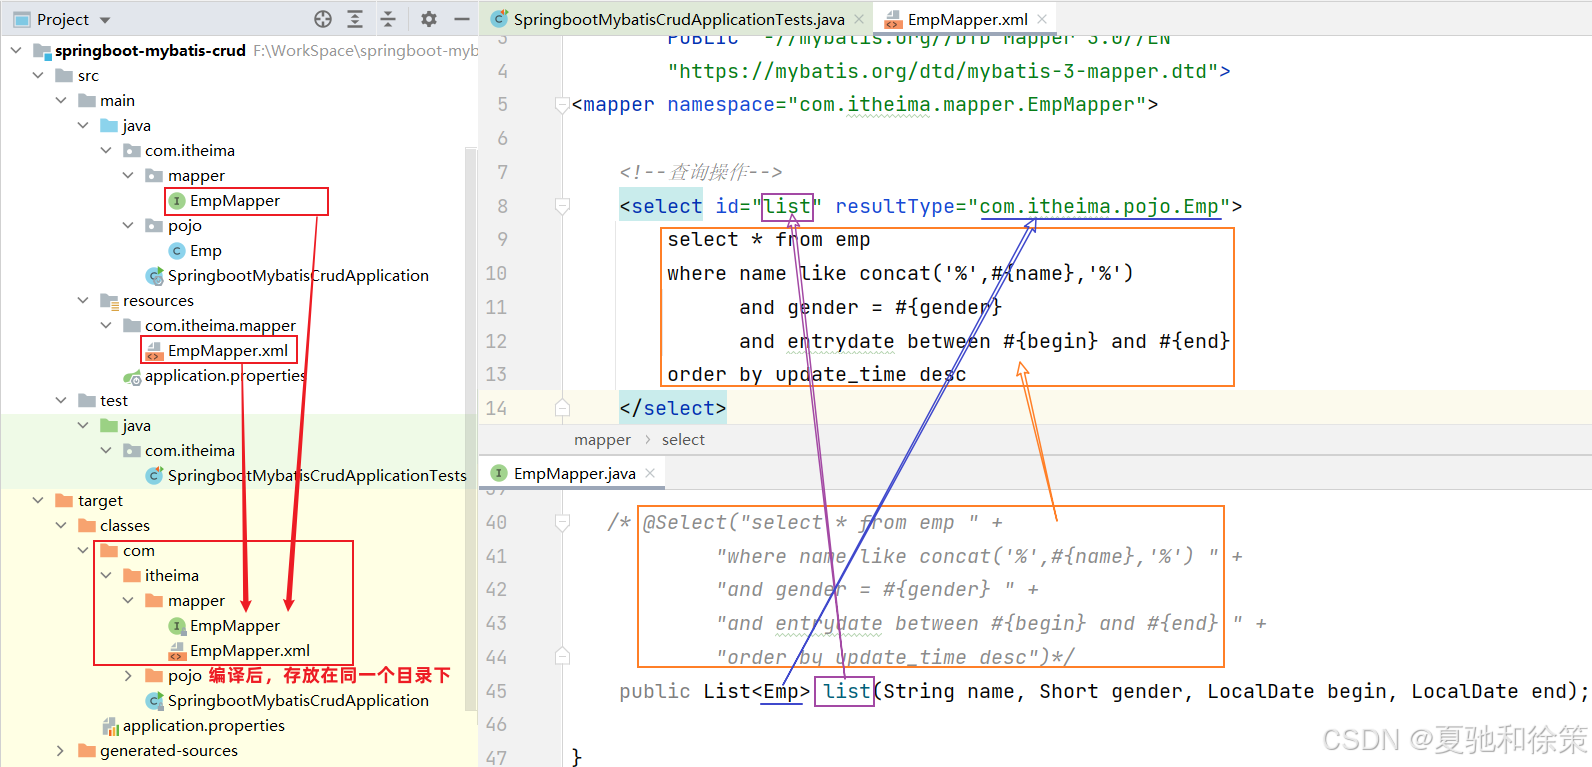1592x767 pixels.
Task: Select EmpMapper class under target mapper
Action: pyautogui.click(x=234, y=625)
